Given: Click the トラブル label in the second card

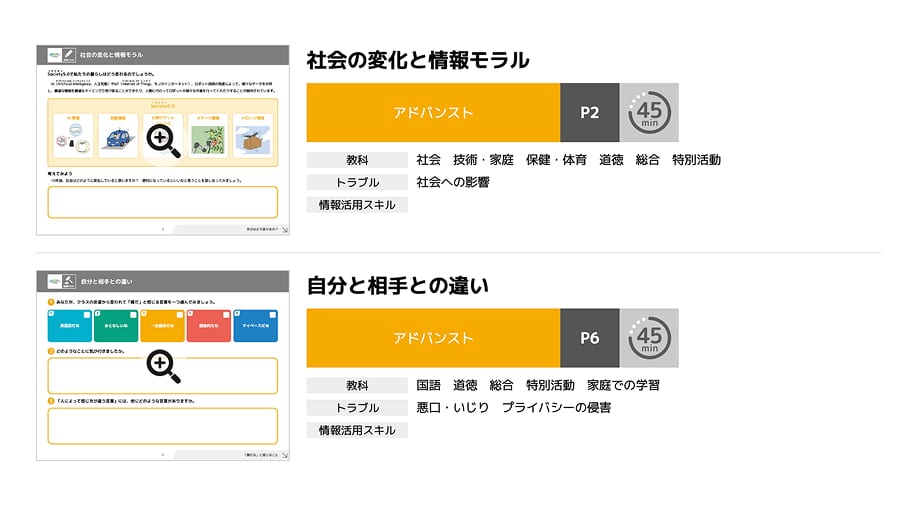Looking at the screenshot, I should click(357, 408).
